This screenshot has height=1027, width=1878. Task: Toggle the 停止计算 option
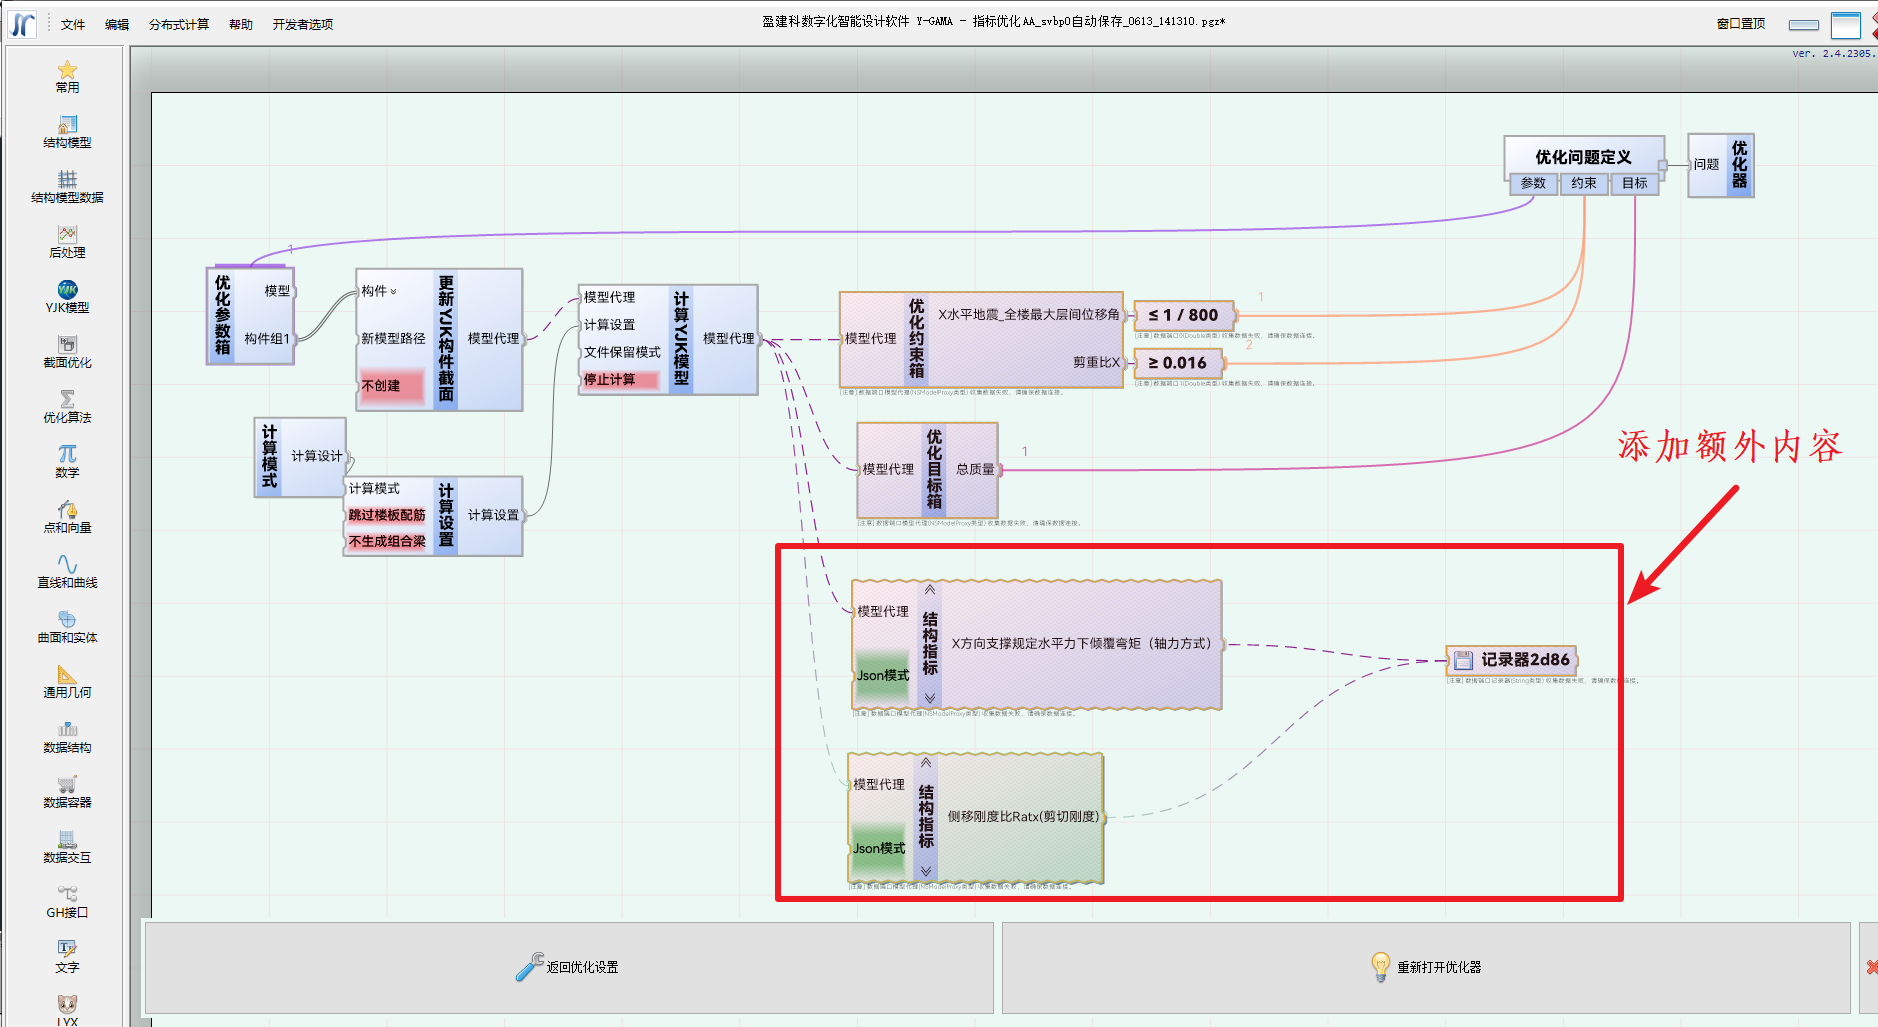[x=620, y=380]
